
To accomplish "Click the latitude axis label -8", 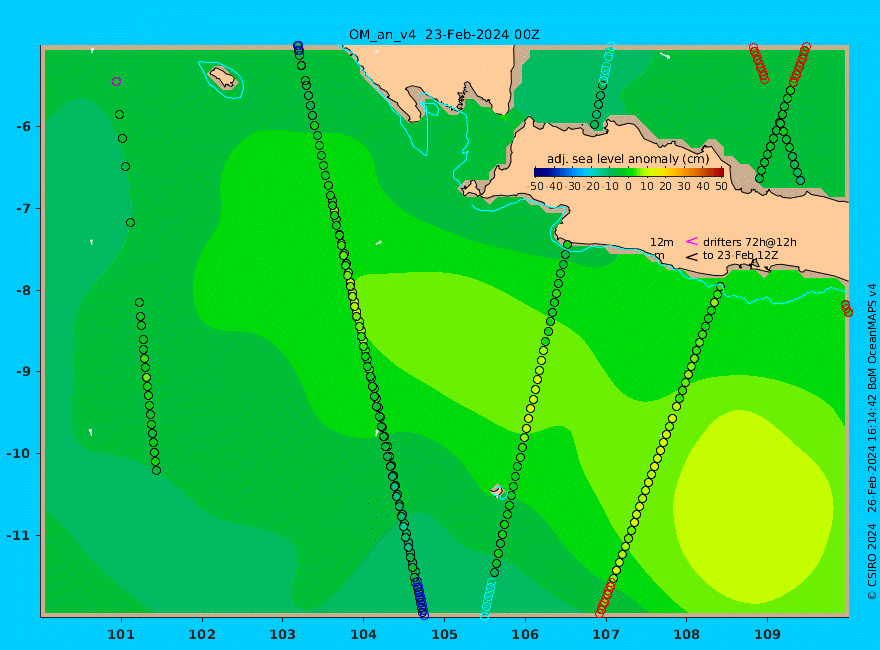I will coord(23,290).
